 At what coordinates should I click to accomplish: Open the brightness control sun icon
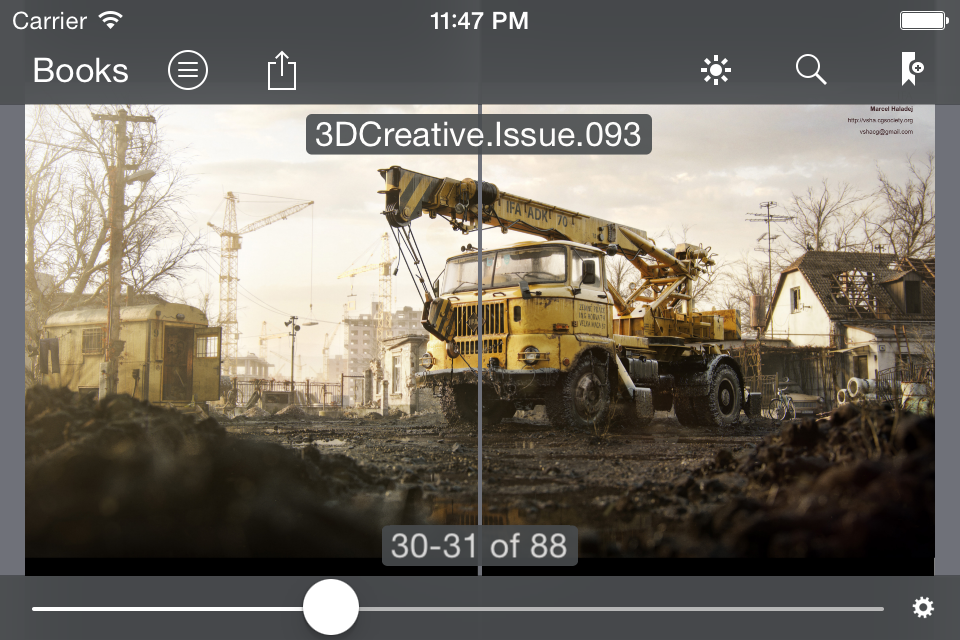[x=716, y=70]
